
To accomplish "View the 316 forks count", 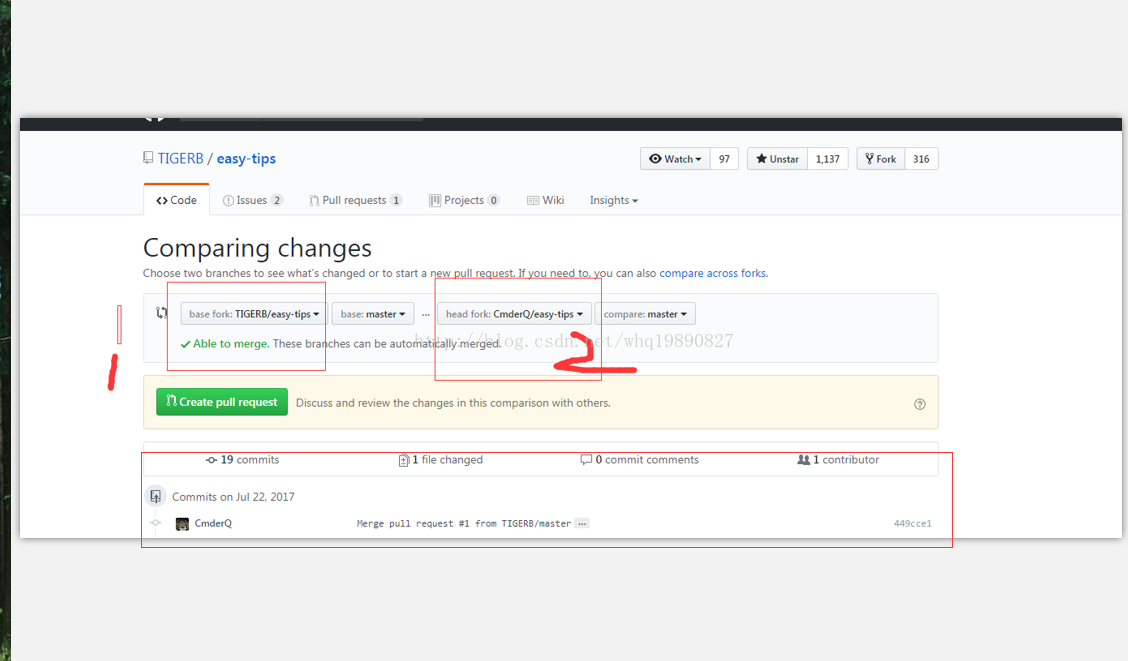I will pos(922,159).
